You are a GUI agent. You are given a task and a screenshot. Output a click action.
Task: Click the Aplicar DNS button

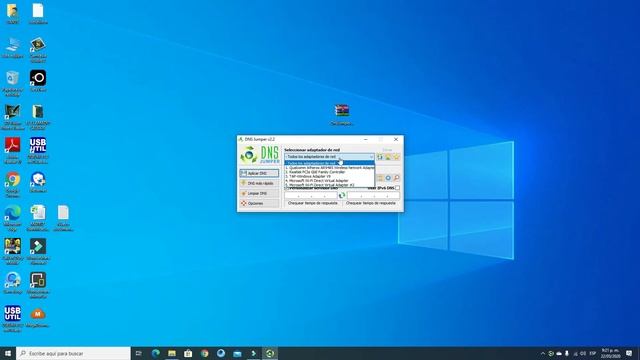259,173
